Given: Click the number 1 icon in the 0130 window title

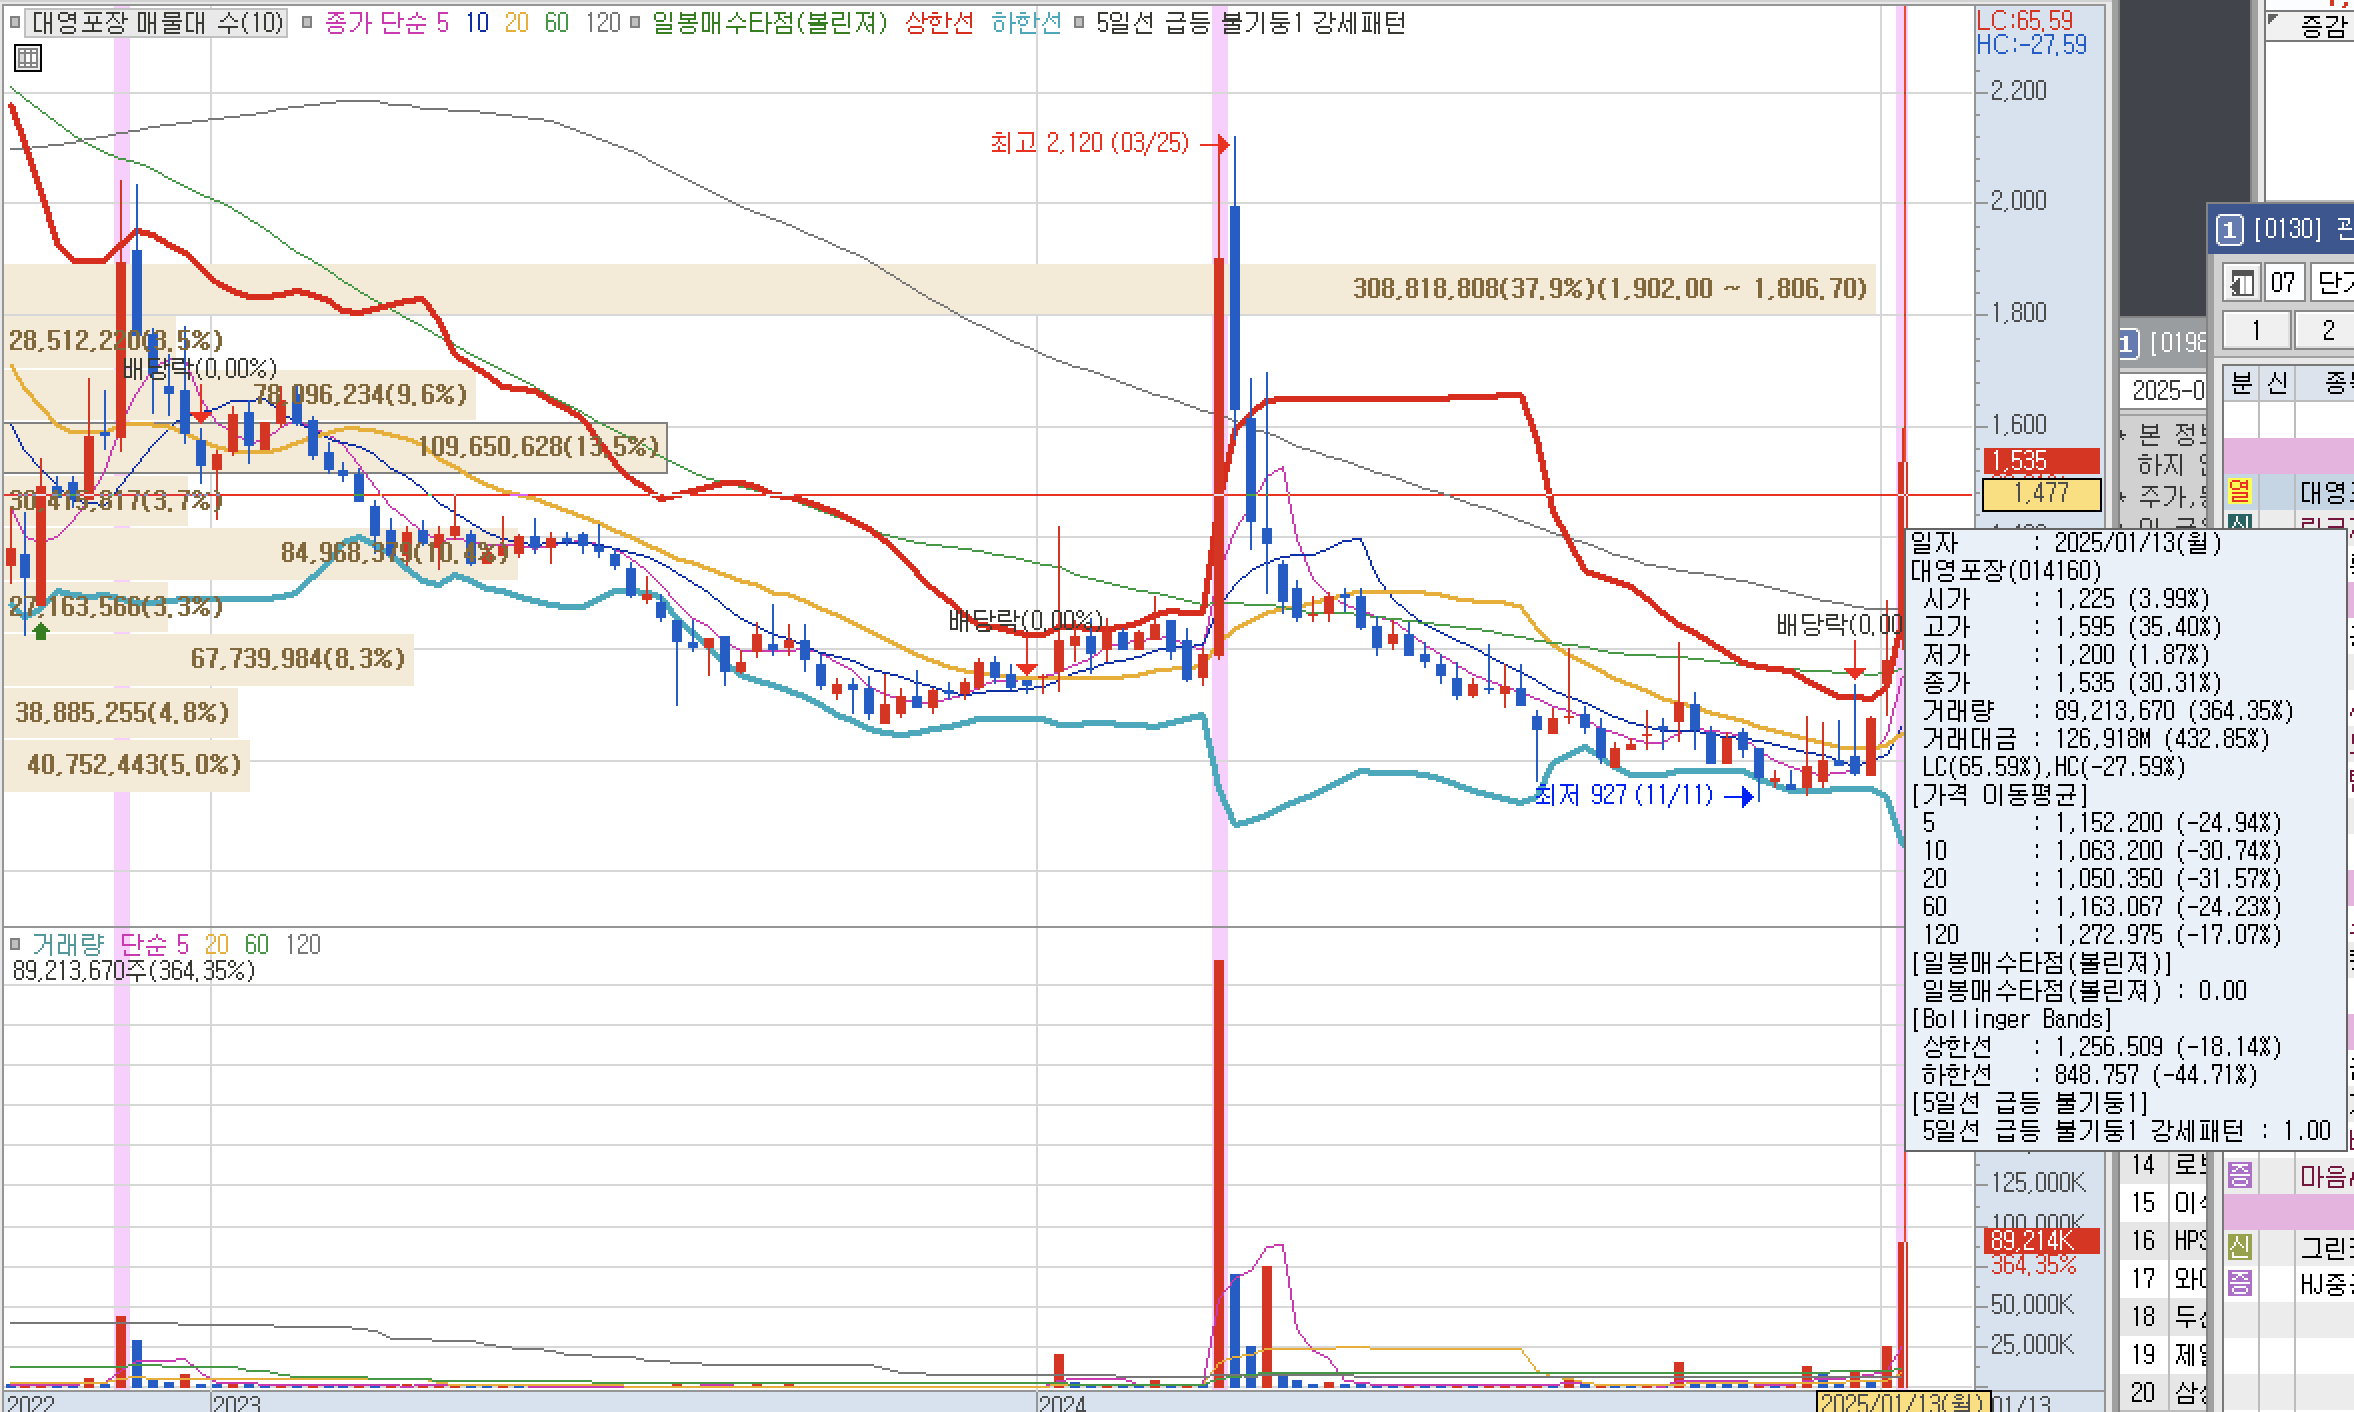Looking at the screenshot, I should coord(2229,231).
